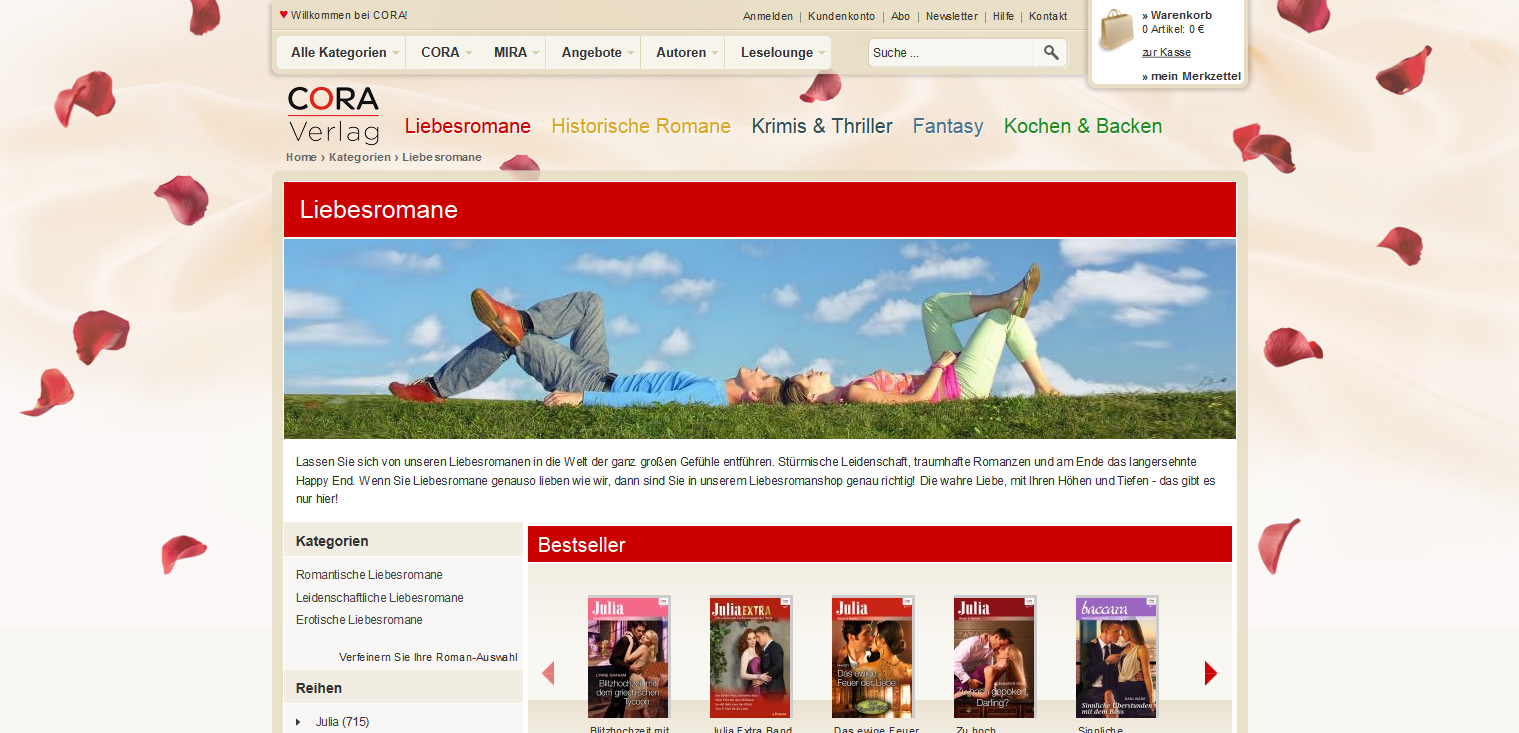
Task: Open the Julia Extra book cover
Action: click(751, 657)
